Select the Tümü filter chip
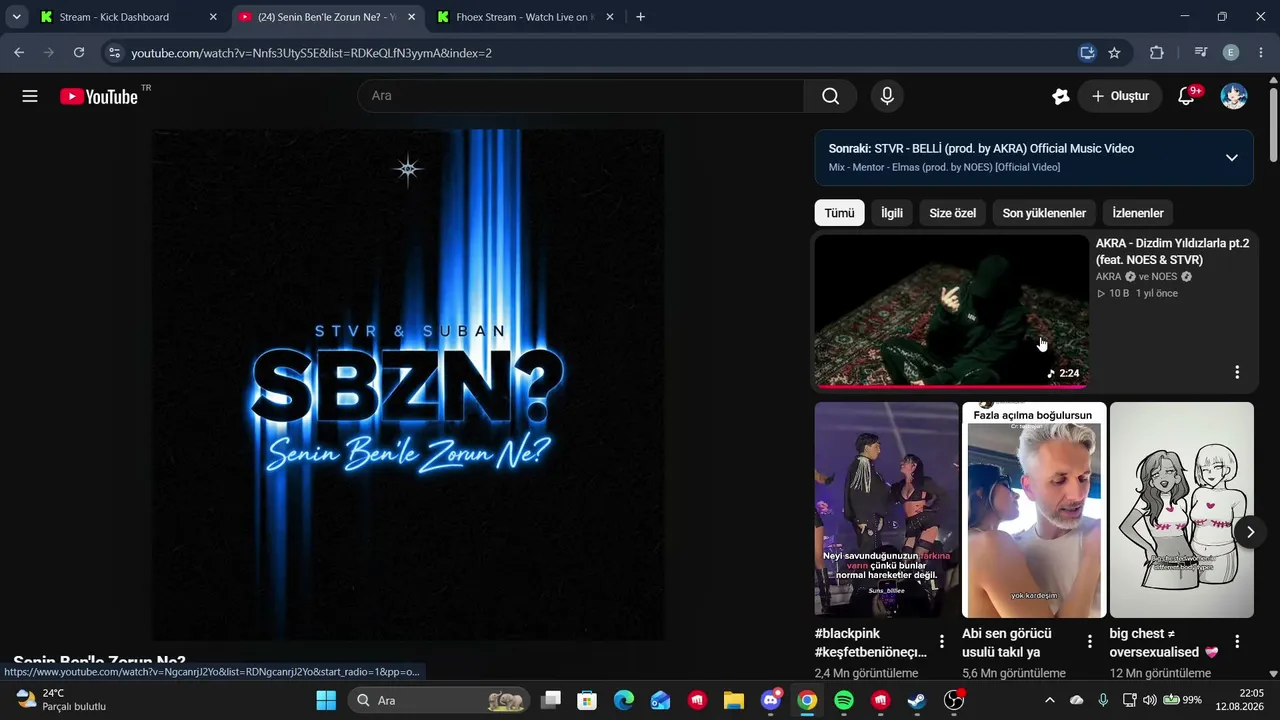 [x=840, y=213]
